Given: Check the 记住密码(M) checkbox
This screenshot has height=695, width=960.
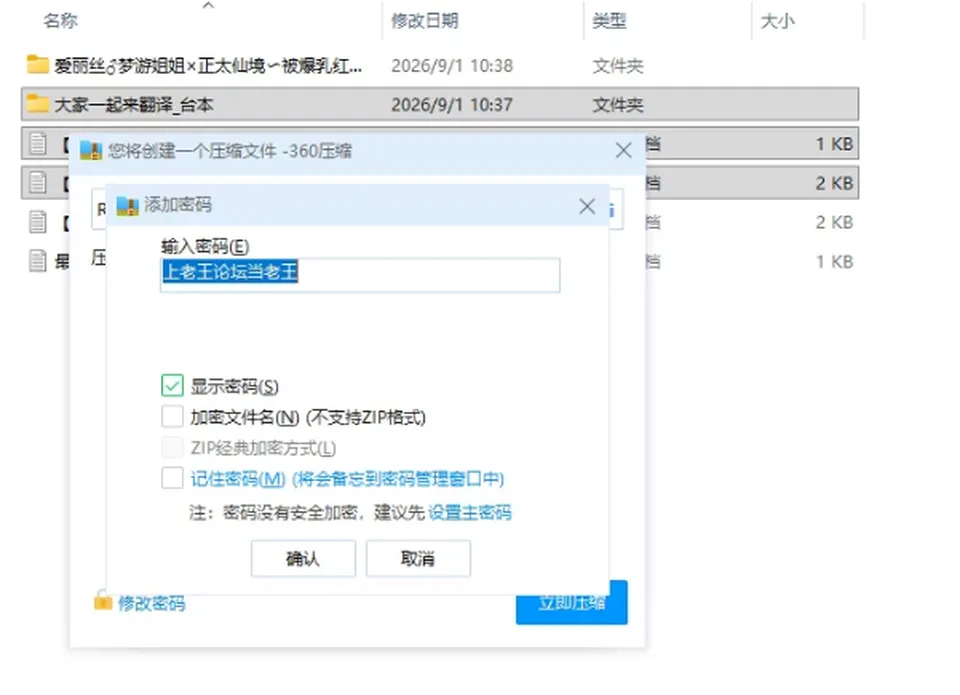Looking at the screenshot, I should point(173,478).
